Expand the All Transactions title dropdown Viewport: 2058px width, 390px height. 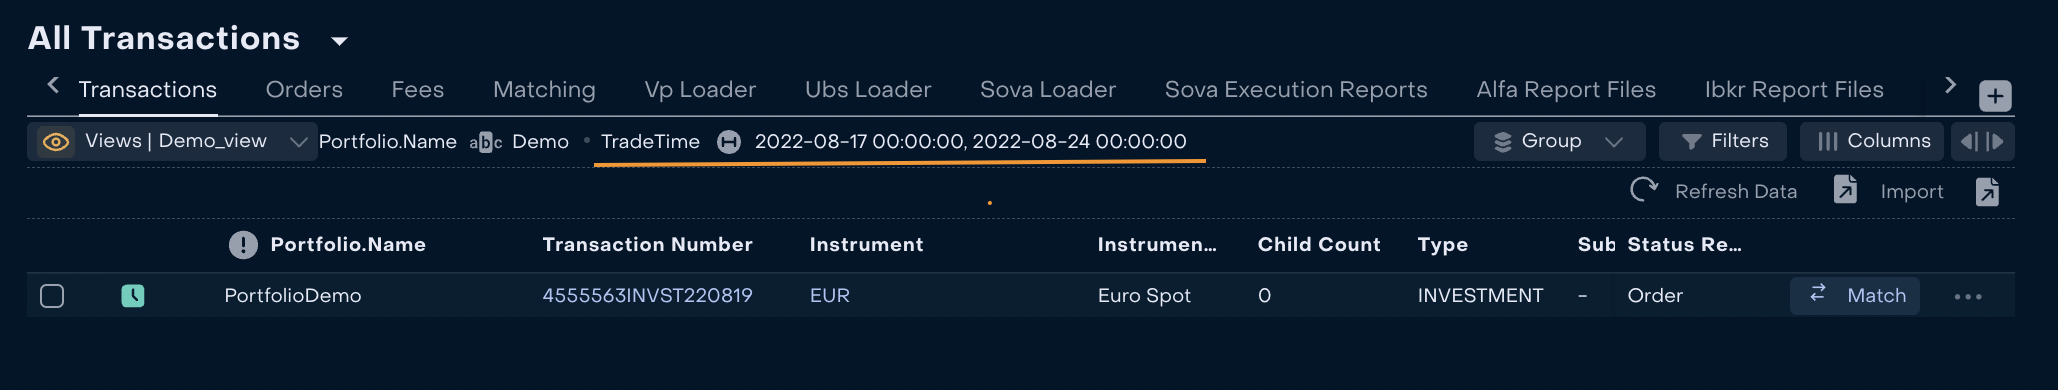pos(339,41)
